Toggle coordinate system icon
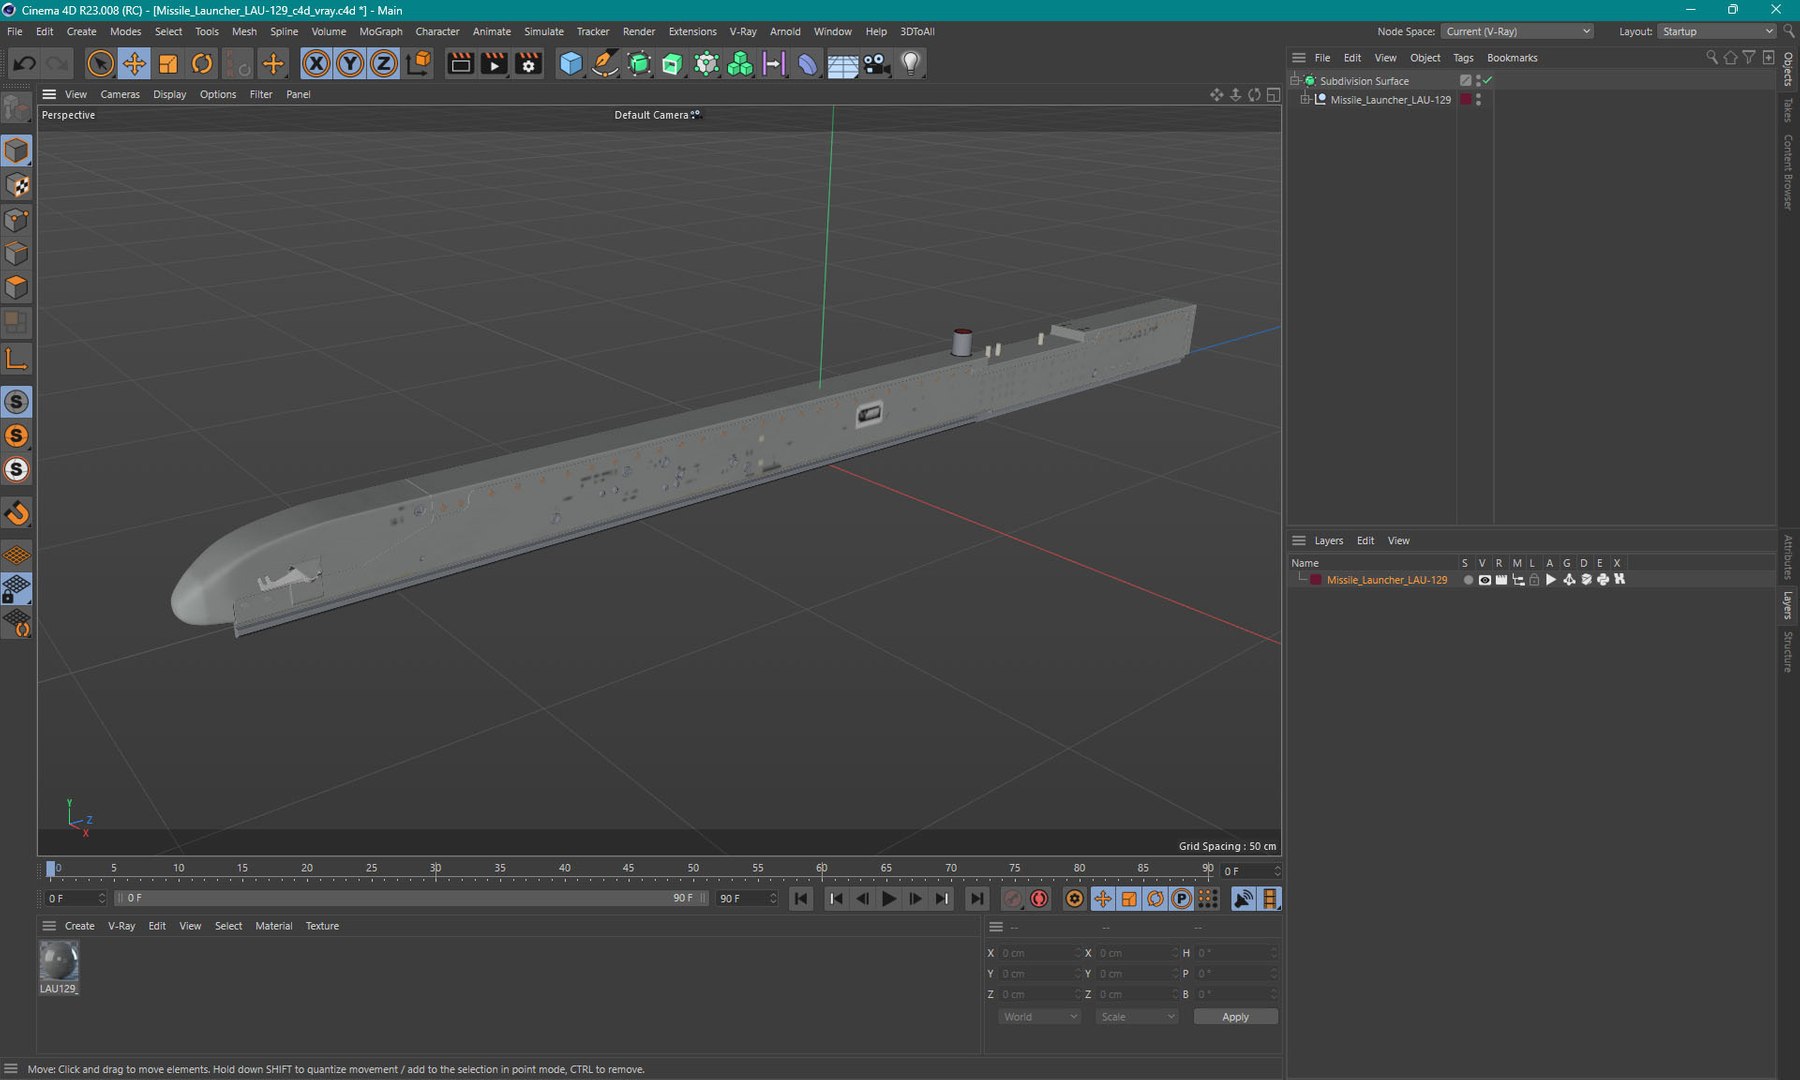 point(420,63)
